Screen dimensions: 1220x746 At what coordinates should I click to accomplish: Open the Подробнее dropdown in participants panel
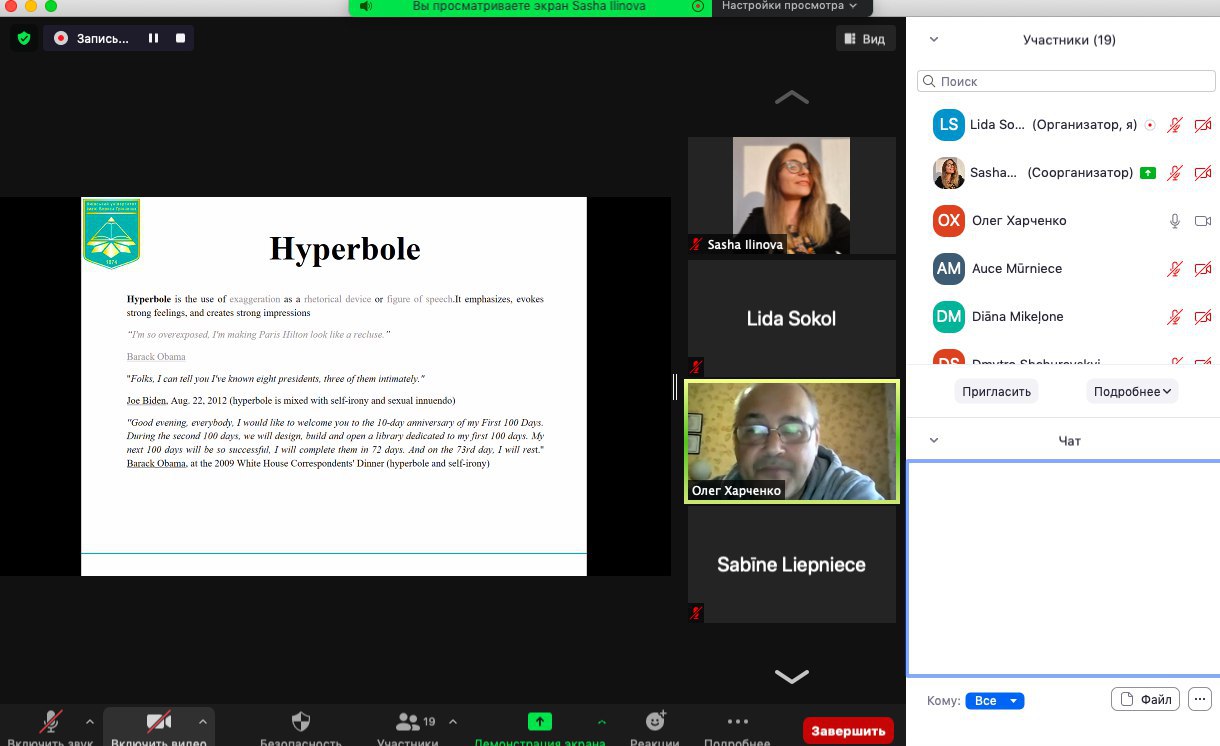coord(1133,391)
